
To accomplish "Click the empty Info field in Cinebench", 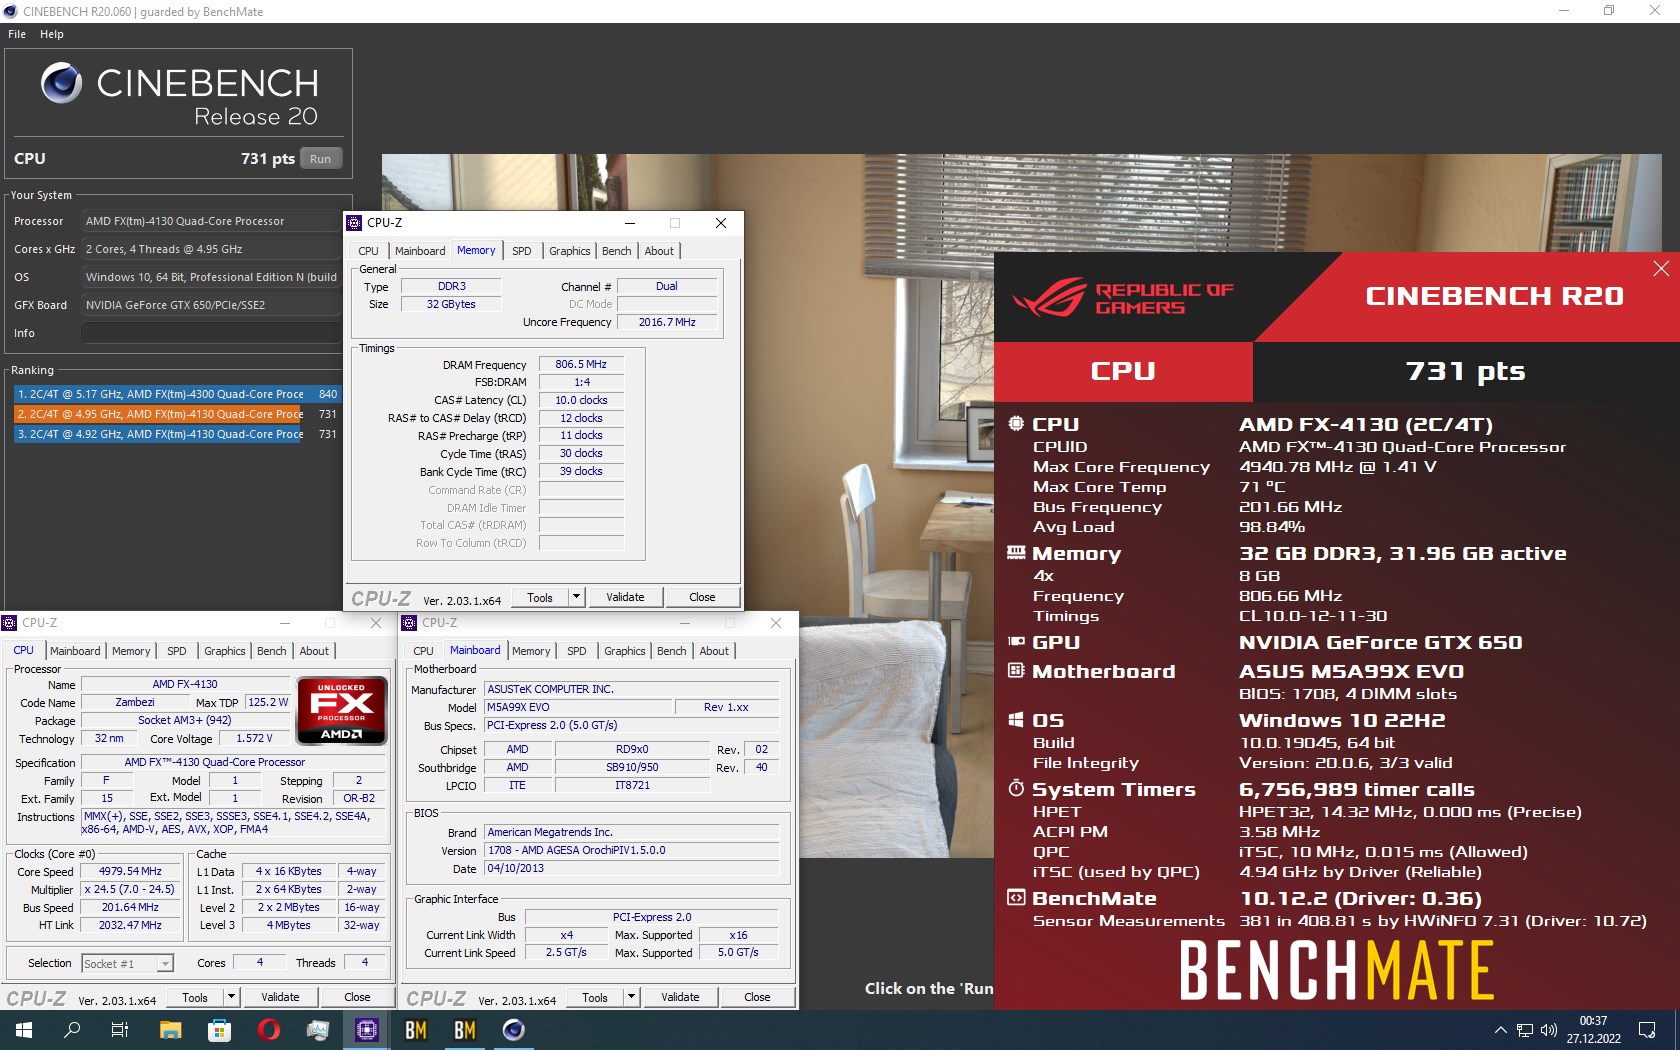I will point(210,333).
